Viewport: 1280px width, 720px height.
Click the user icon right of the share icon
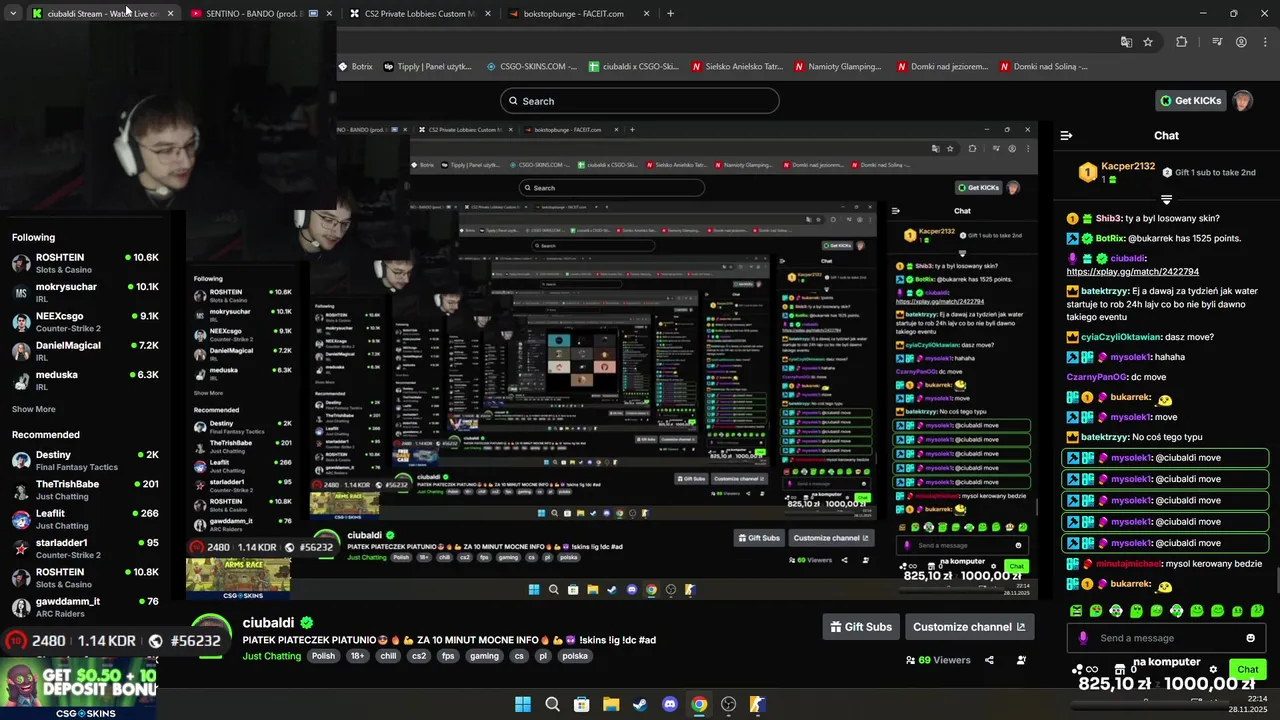click(x=1021, y=660)
